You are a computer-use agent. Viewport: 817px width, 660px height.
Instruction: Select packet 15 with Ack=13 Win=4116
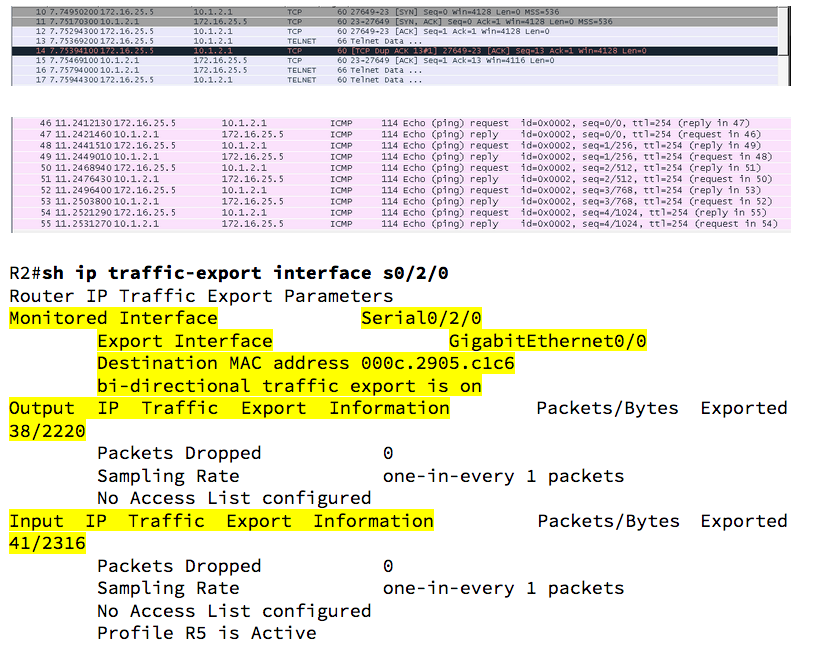394,60
